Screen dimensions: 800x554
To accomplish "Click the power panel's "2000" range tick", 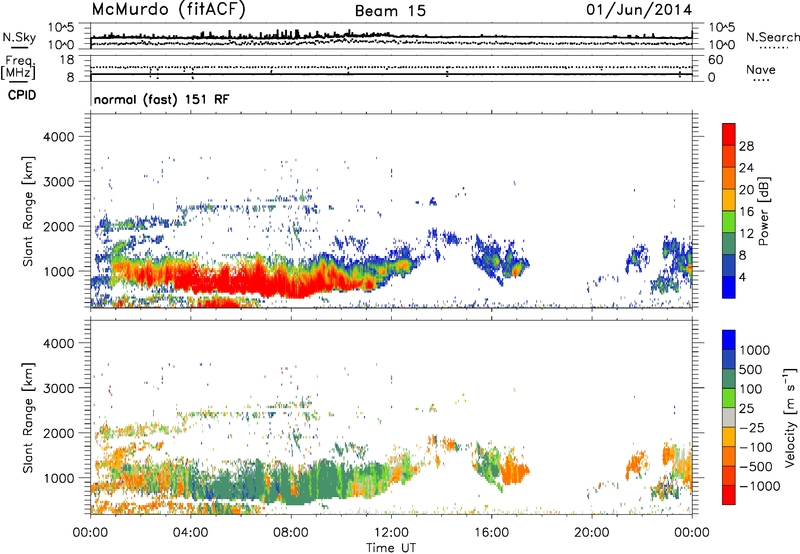I will [x=58, y=226].
